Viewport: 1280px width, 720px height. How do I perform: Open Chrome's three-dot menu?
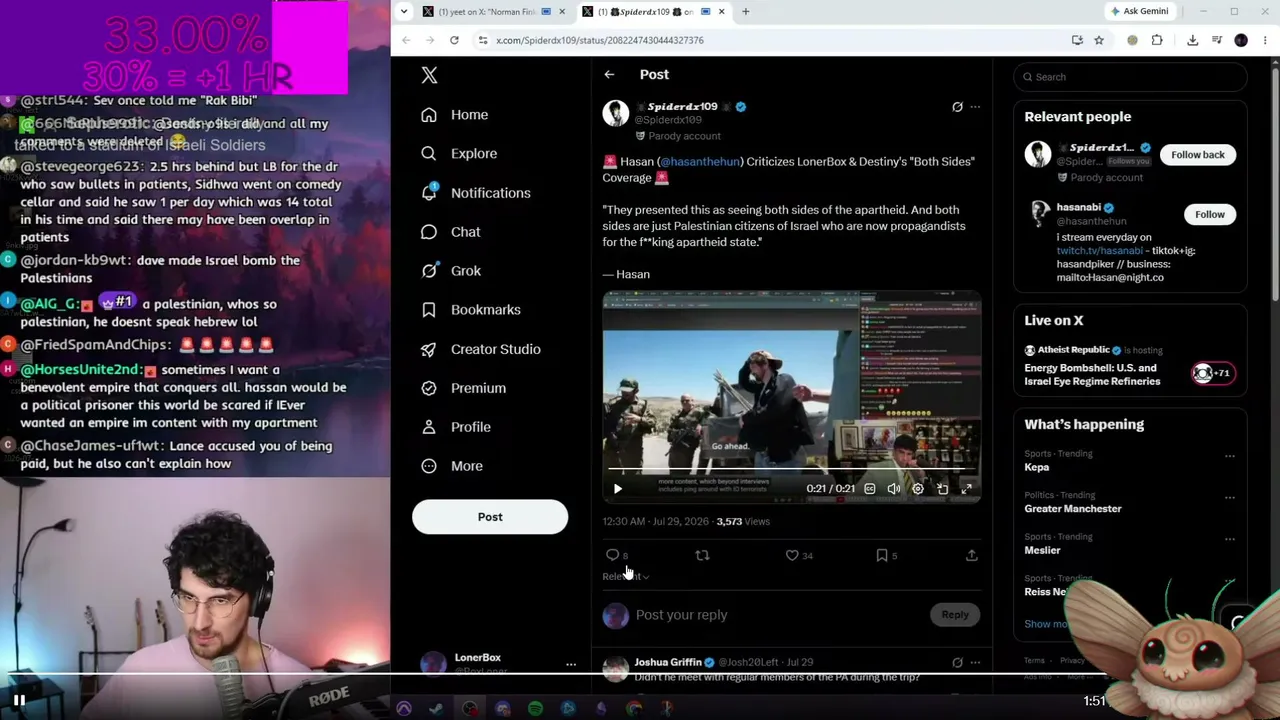(1264, 40)
